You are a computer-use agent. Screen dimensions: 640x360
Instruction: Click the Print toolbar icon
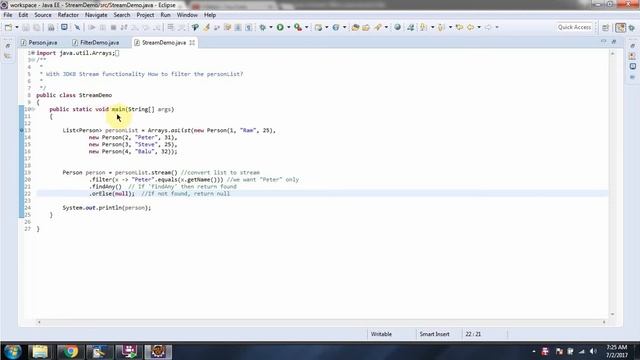51,27
